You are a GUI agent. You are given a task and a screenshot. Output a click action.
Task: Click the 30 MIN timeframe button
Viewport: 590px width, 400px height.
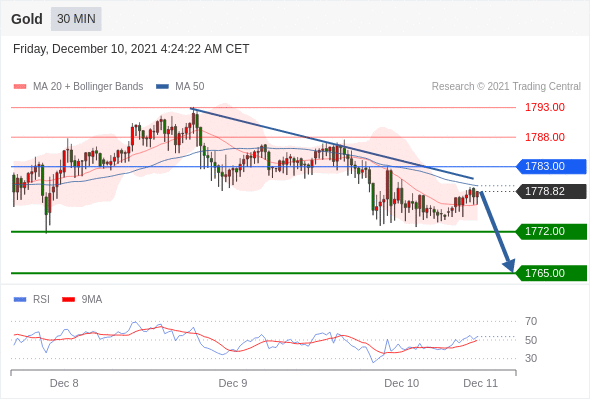click(76, 19)
